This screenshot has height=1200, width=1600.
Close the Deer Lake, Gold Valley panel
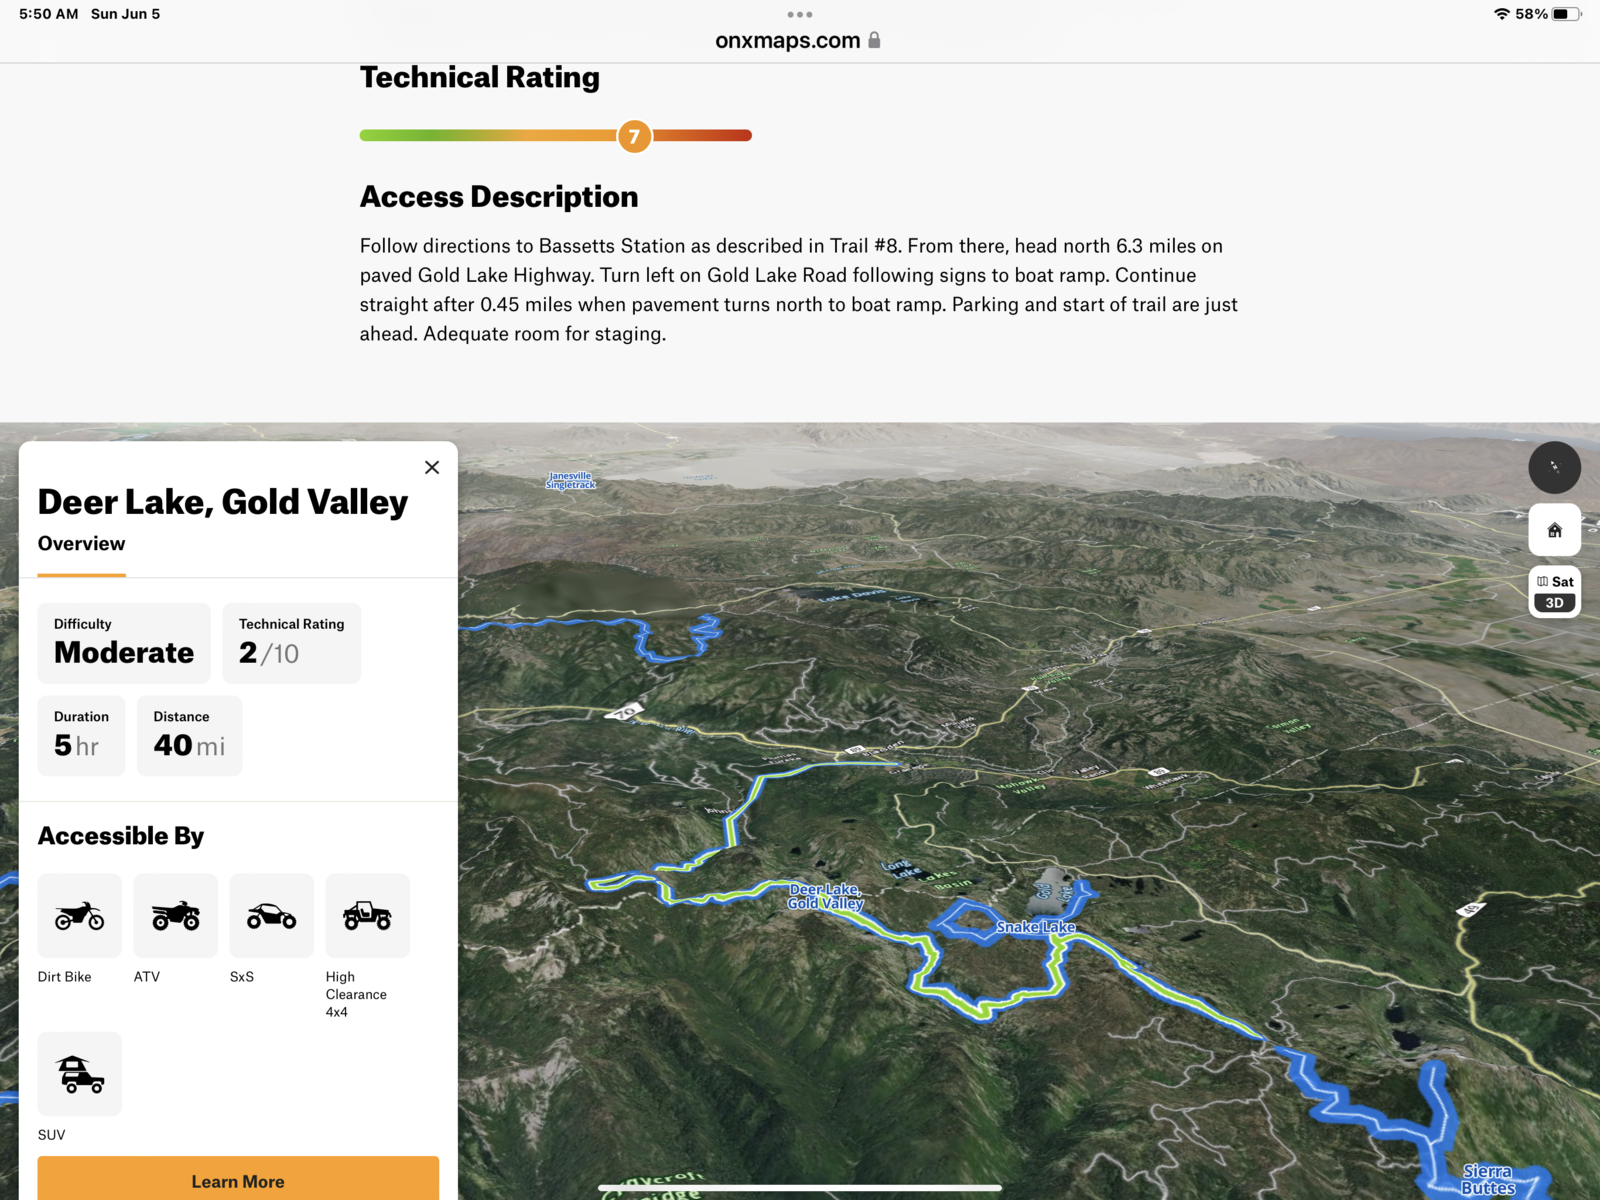click(x=432, y=467)
